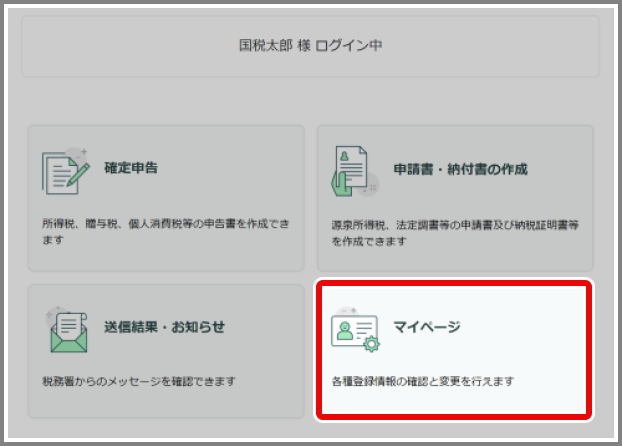
Task: Click the 国税太郎 様 ログイン中 banner text
Action: [x=311, y=45]
